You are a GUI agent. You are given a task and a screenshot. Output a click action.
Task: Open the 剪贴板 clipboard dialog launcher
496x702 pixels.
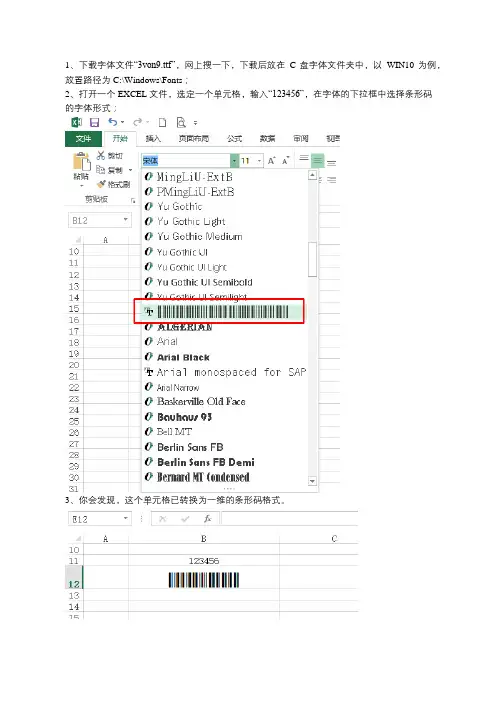133,201
